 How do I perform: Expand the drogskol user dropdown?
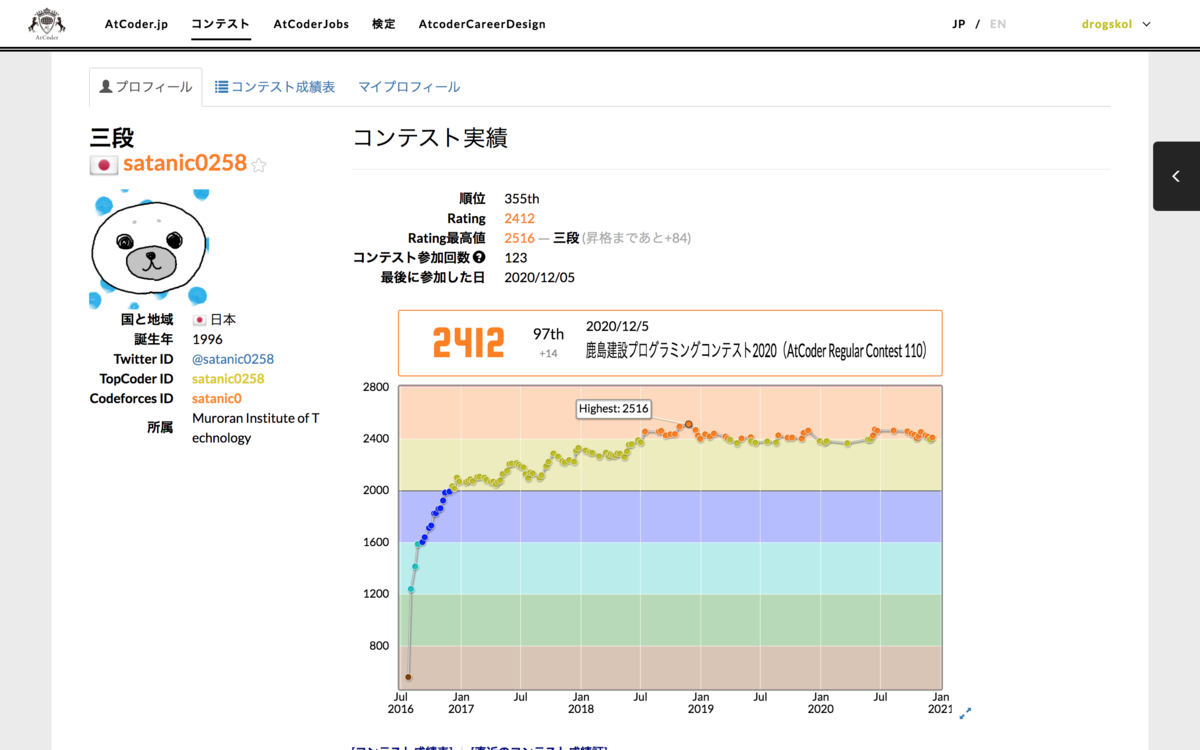(1116, 24)
